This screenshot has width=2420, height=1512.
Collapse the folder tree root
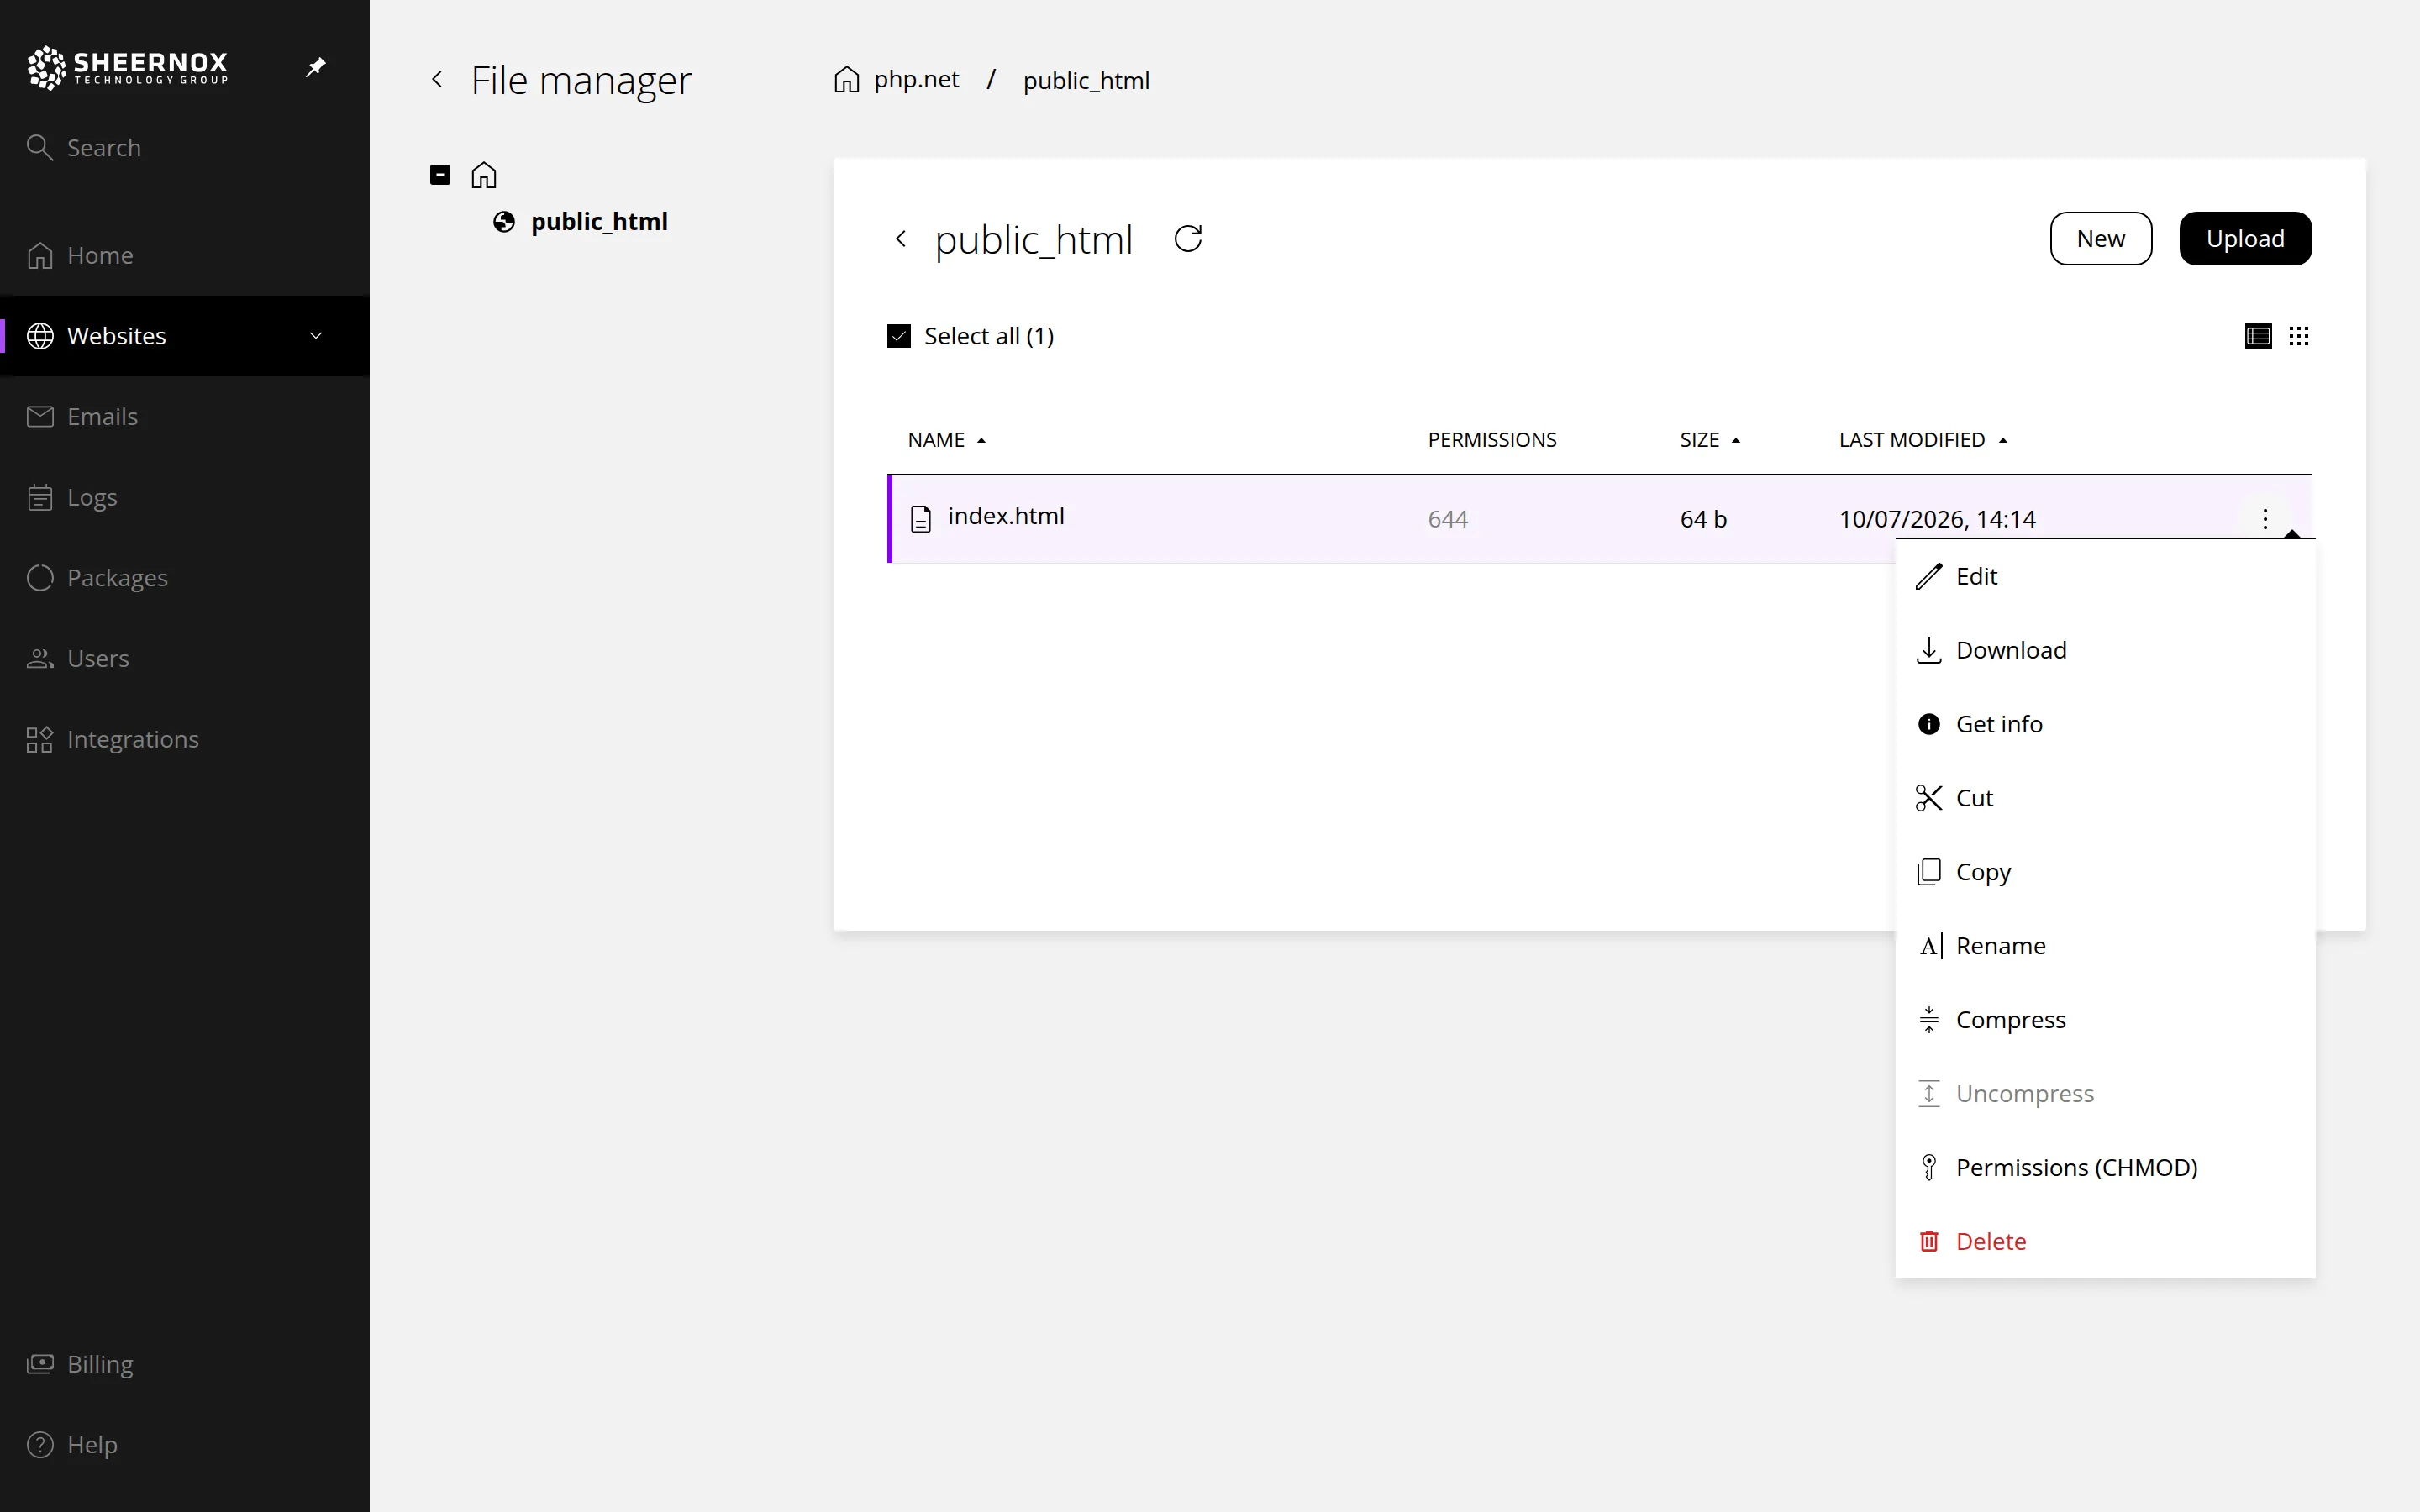coord(440,175)
